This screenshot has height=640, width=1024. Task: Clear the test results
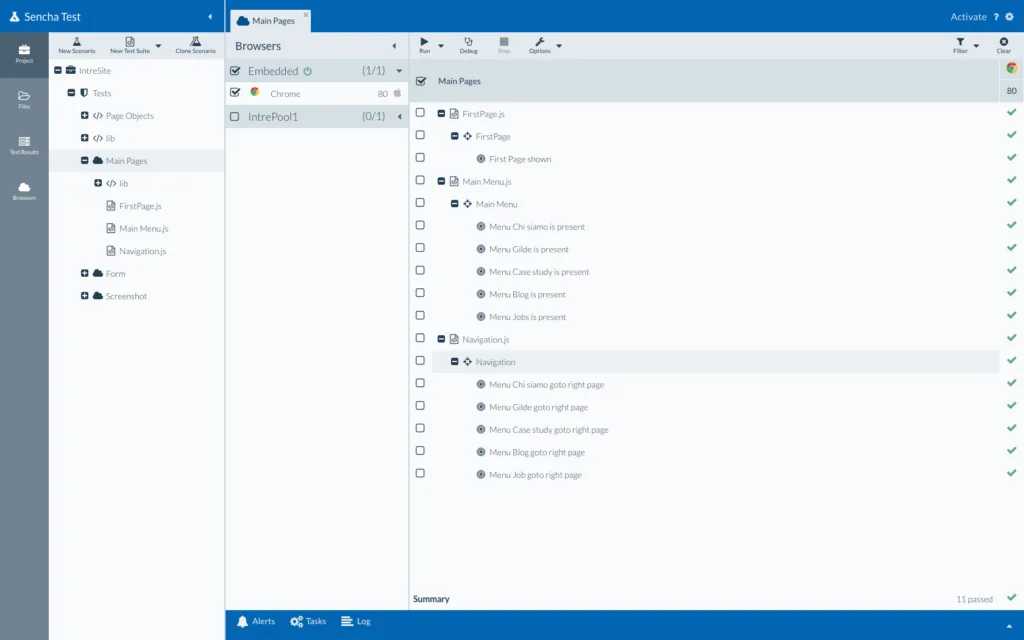coord(1004,45)
